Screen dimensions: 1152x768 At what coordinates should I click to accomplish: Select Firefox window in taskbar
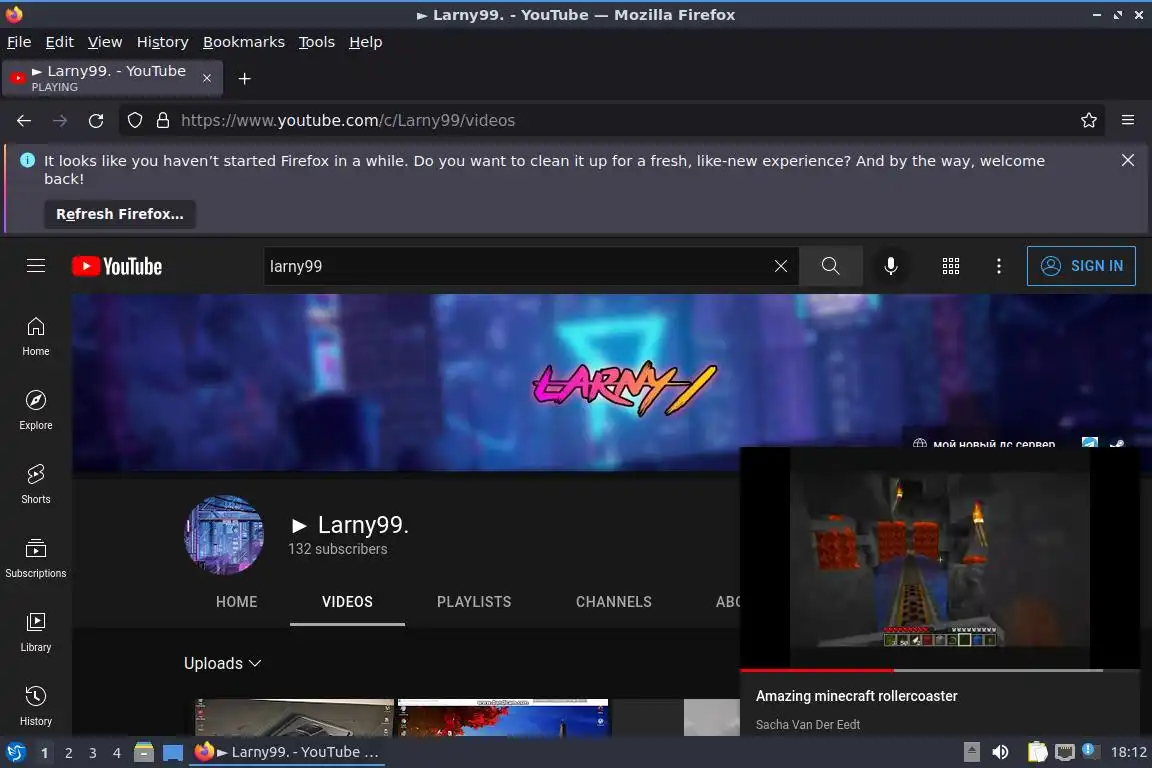click(287, 753)
